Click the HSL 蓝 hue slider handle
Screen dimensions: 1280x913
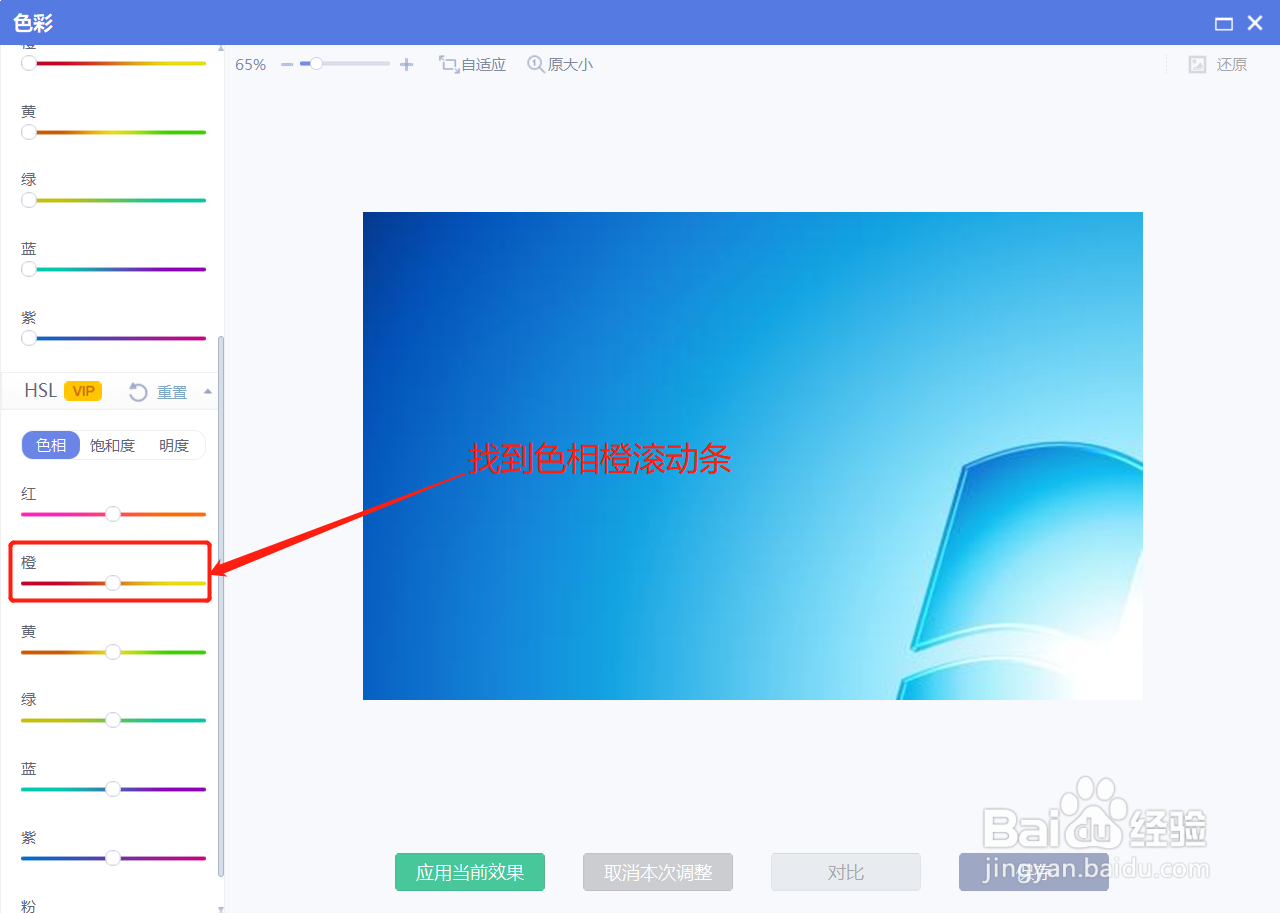tap(113, 789)
